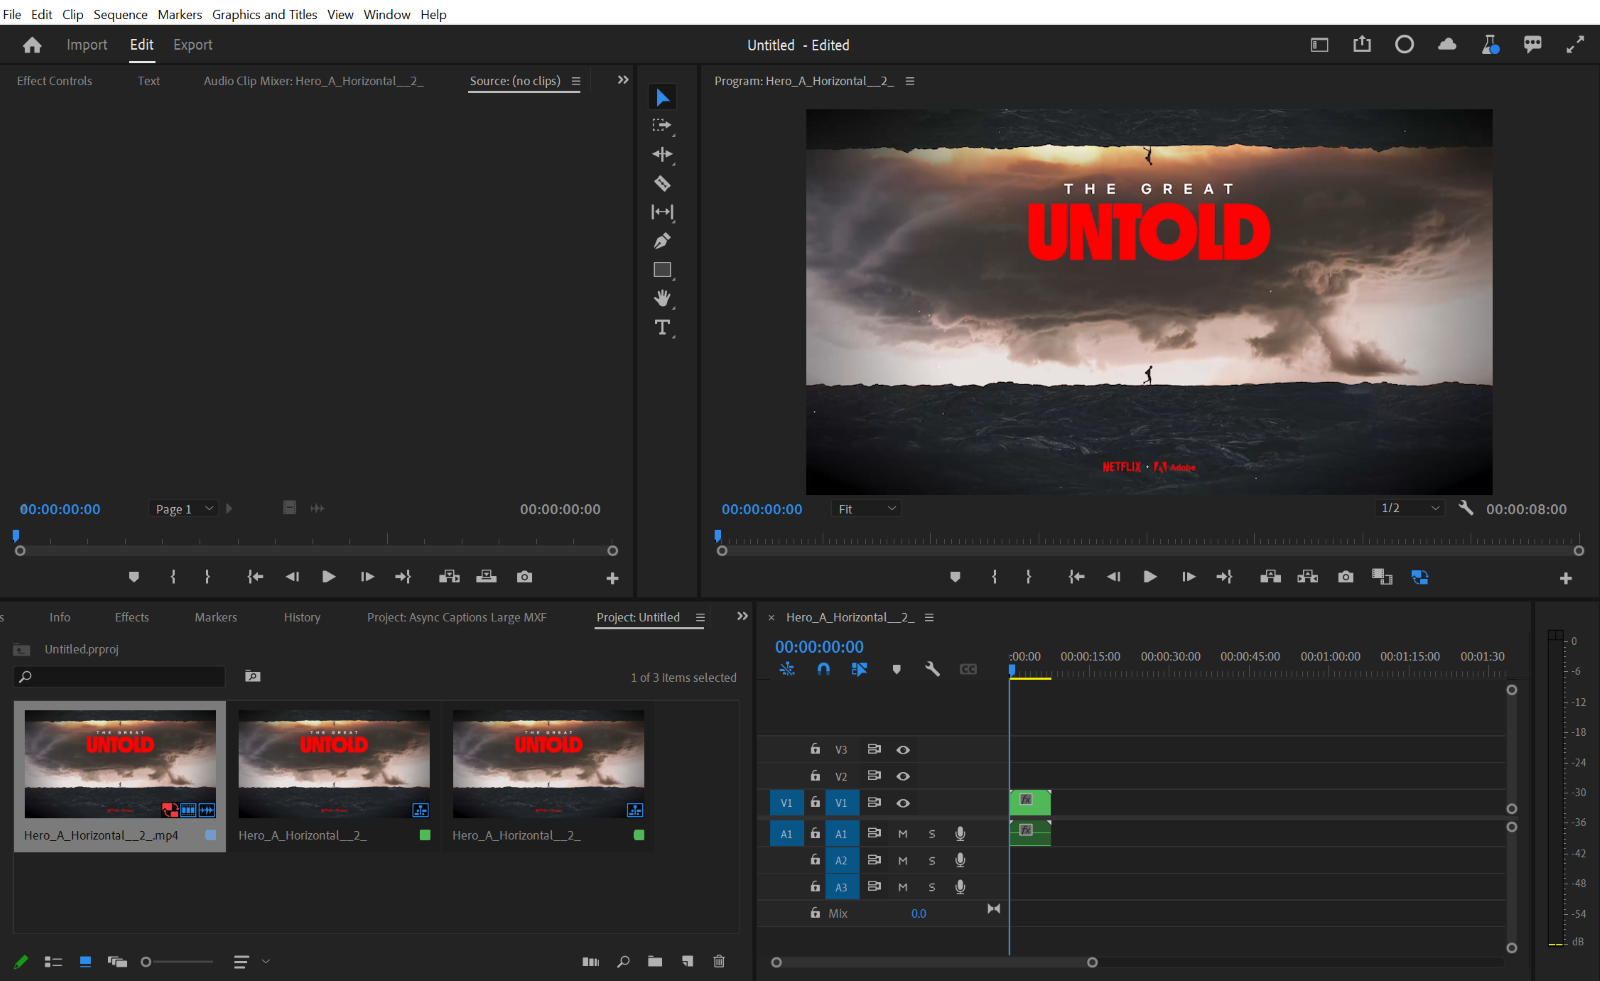Screen dimensions: 1600x981
Task: Click the Export button in the header
Action: pyautogui.click(x=192, y=45)
